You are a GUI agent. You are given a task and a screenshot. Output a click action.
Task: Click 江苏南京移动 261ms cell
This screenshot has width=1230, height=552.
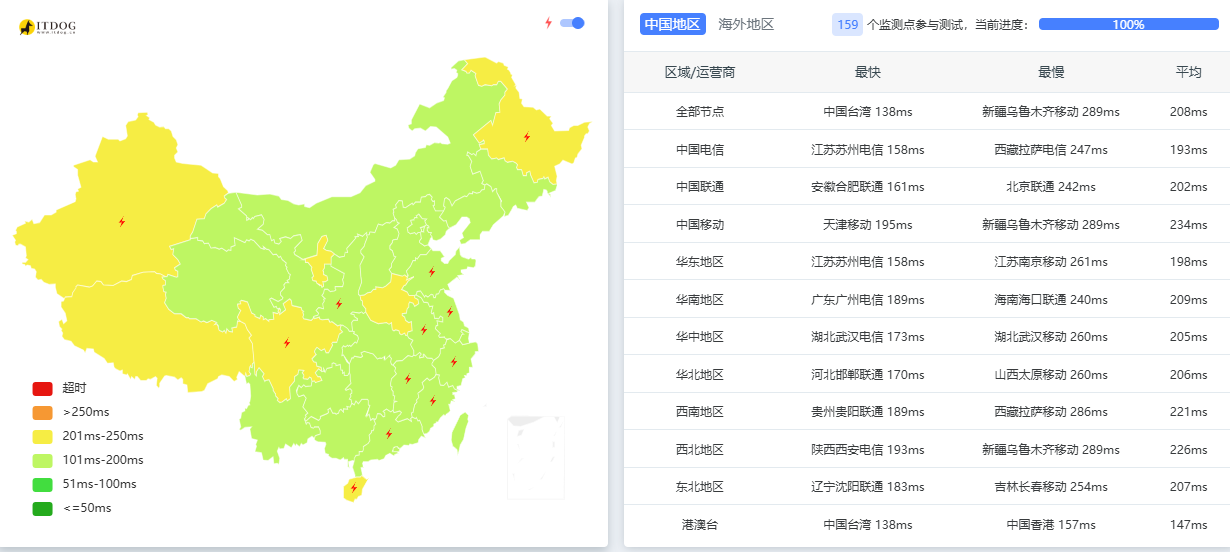(1051, 262)
